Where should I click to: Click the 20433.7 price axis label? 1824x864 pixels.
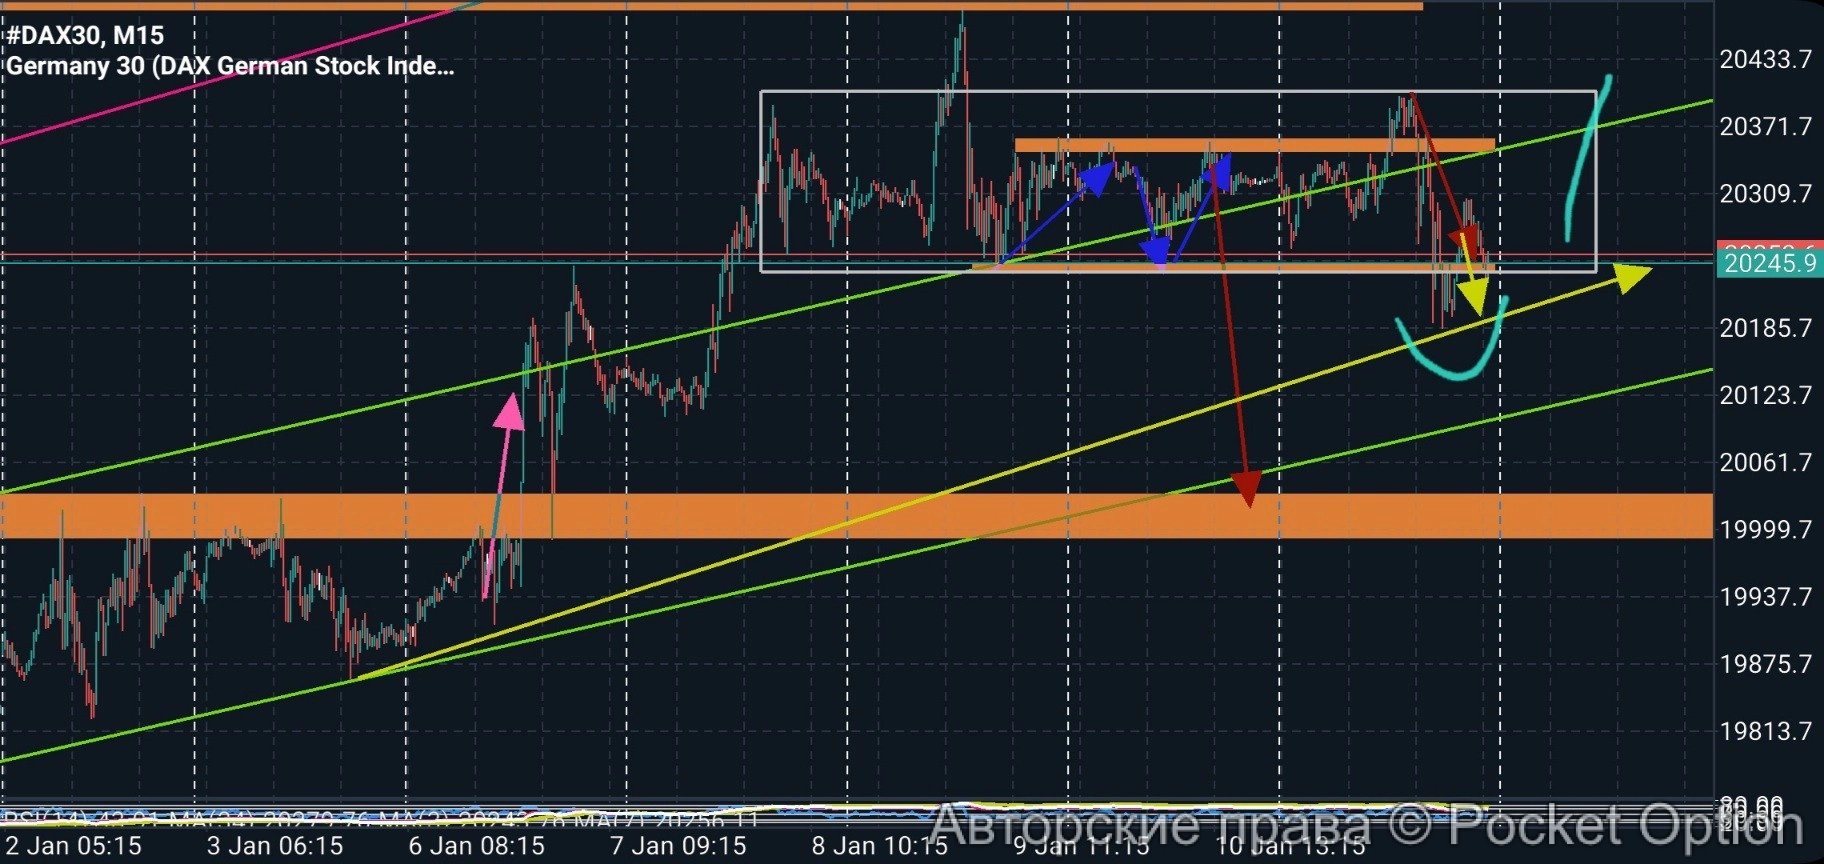pyautogui.click(x=1765, y=60)
